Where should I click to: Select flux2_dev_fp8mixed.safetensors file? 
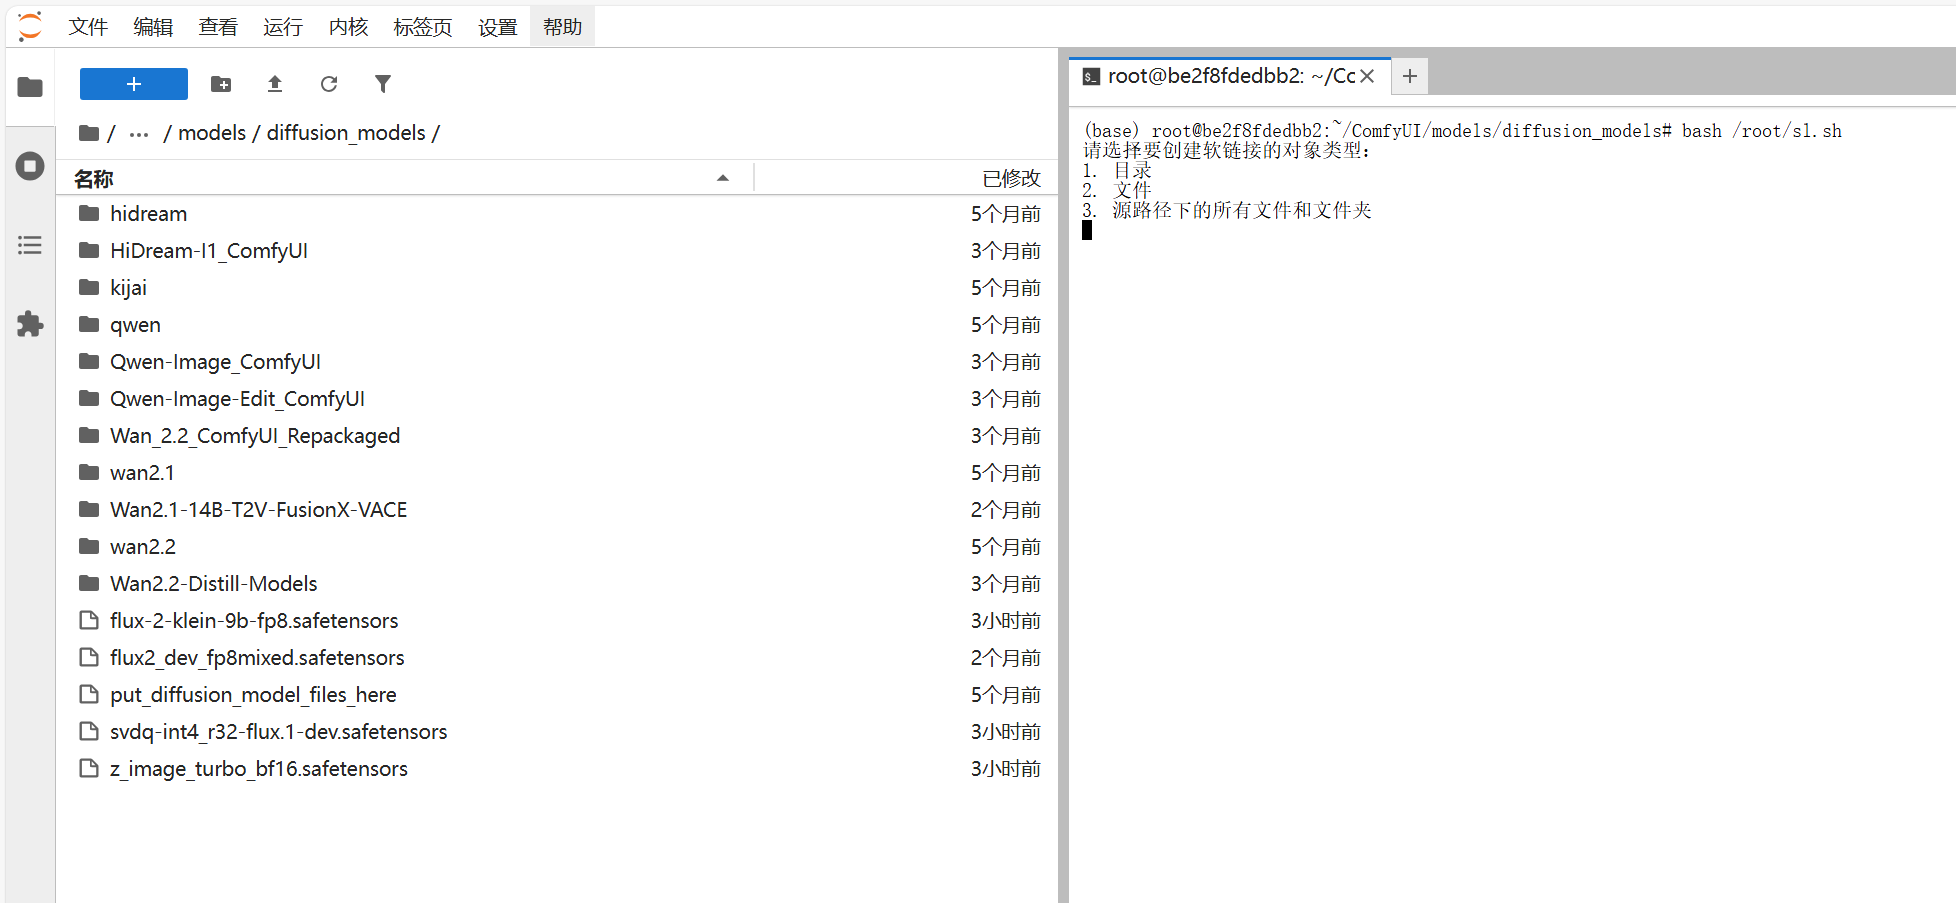257,658
